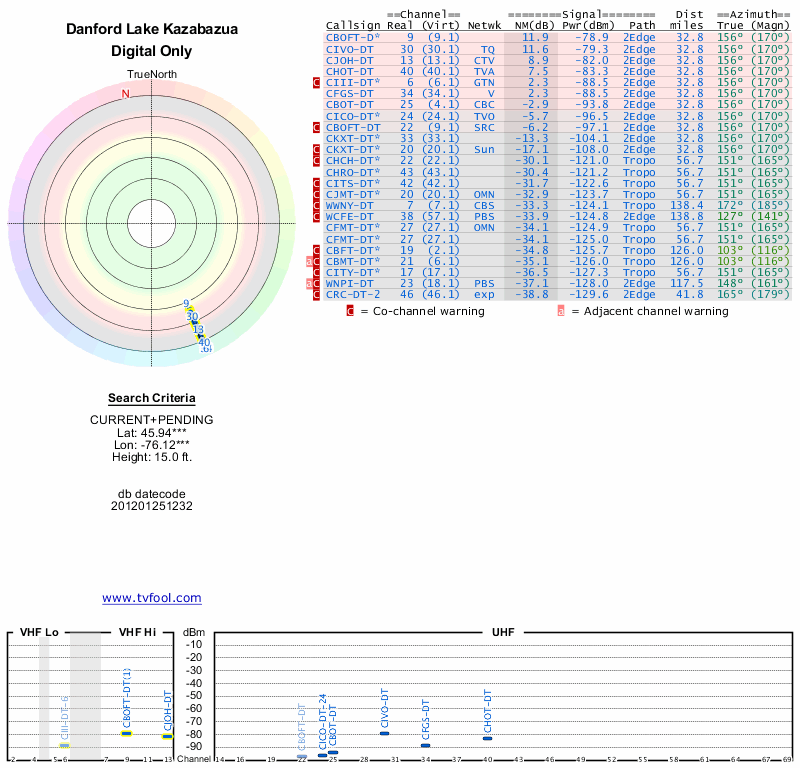Click the co-channel badge next to CBOFT-DT channel 22
Viewport: 800px width, 768px height.
(316, 128)
